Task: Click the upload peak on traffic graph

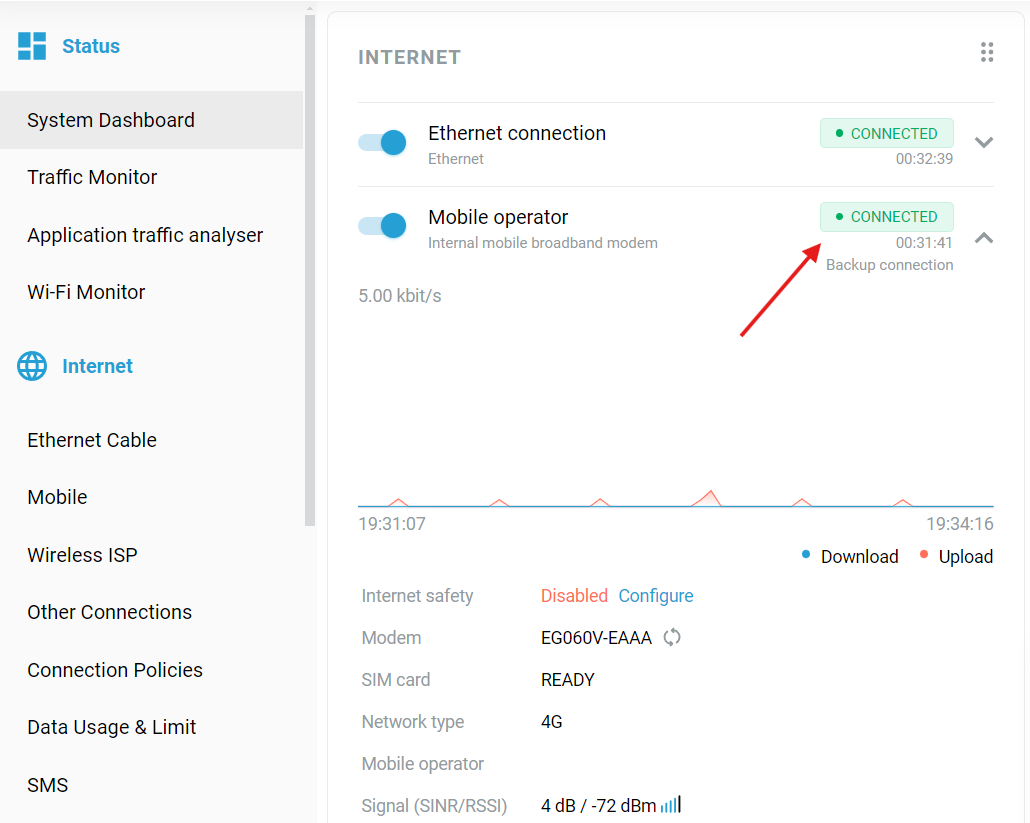Action: pos(710,497)
